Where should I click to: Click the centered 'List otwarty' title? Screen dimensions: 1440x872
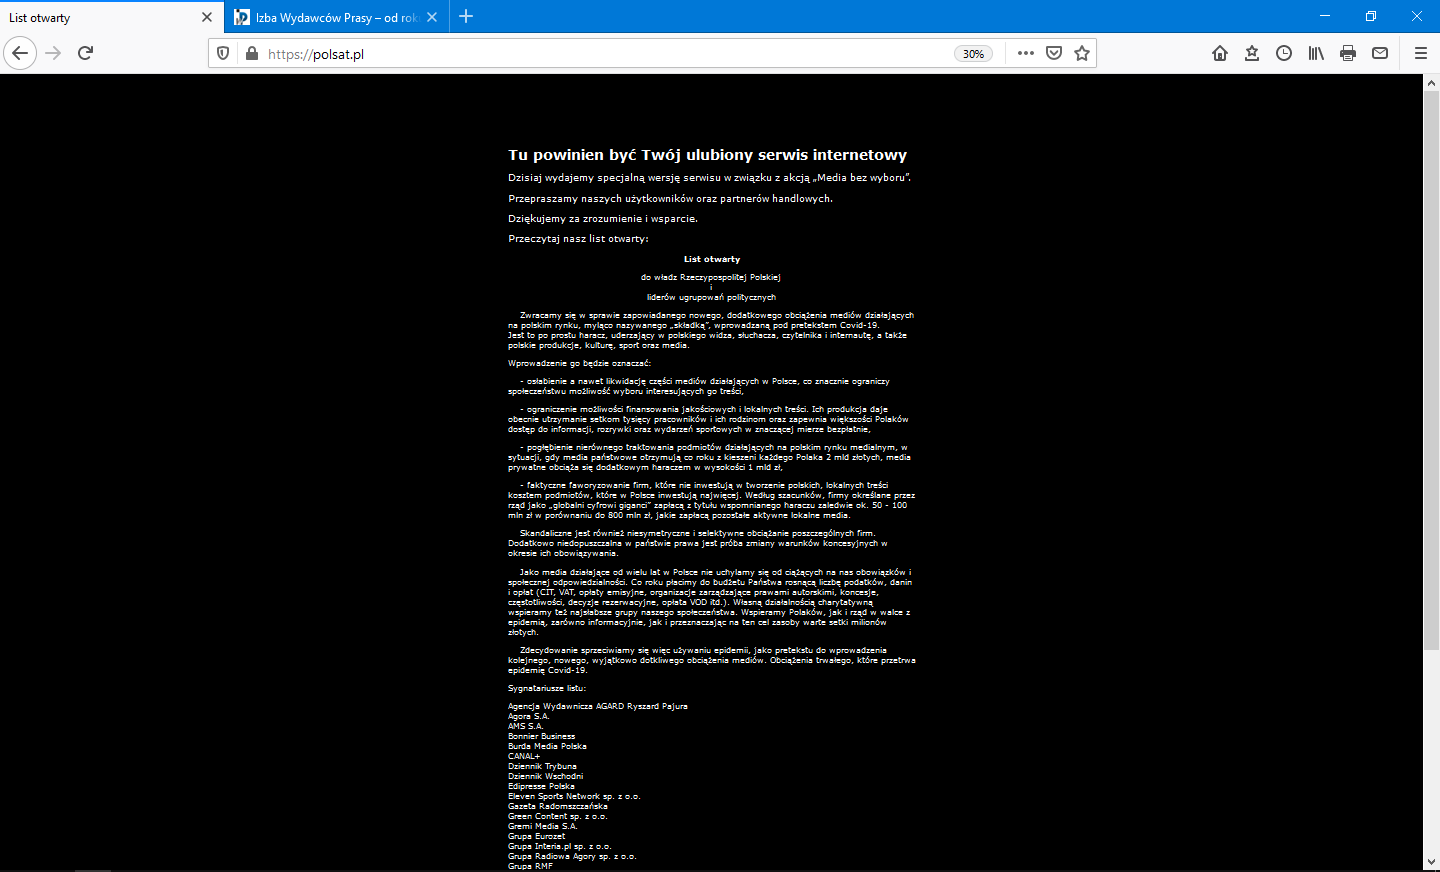coord(712,259)
